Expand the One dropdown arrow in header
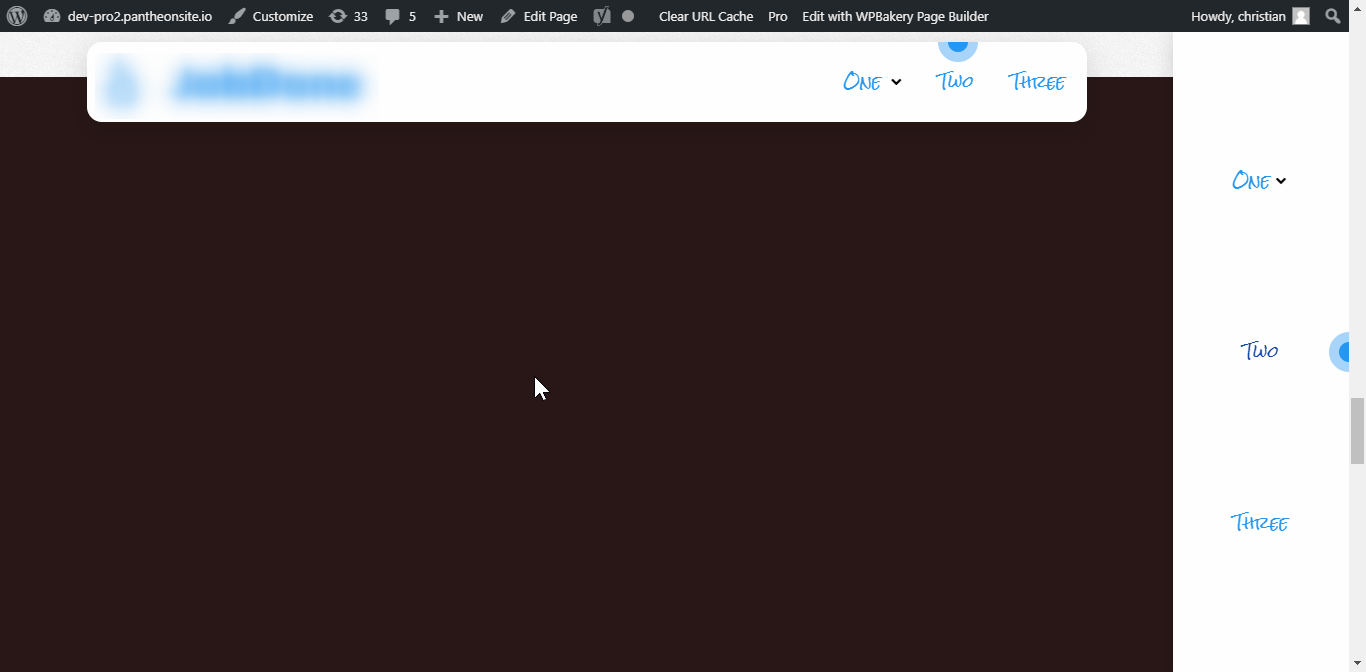 point(896,82)
